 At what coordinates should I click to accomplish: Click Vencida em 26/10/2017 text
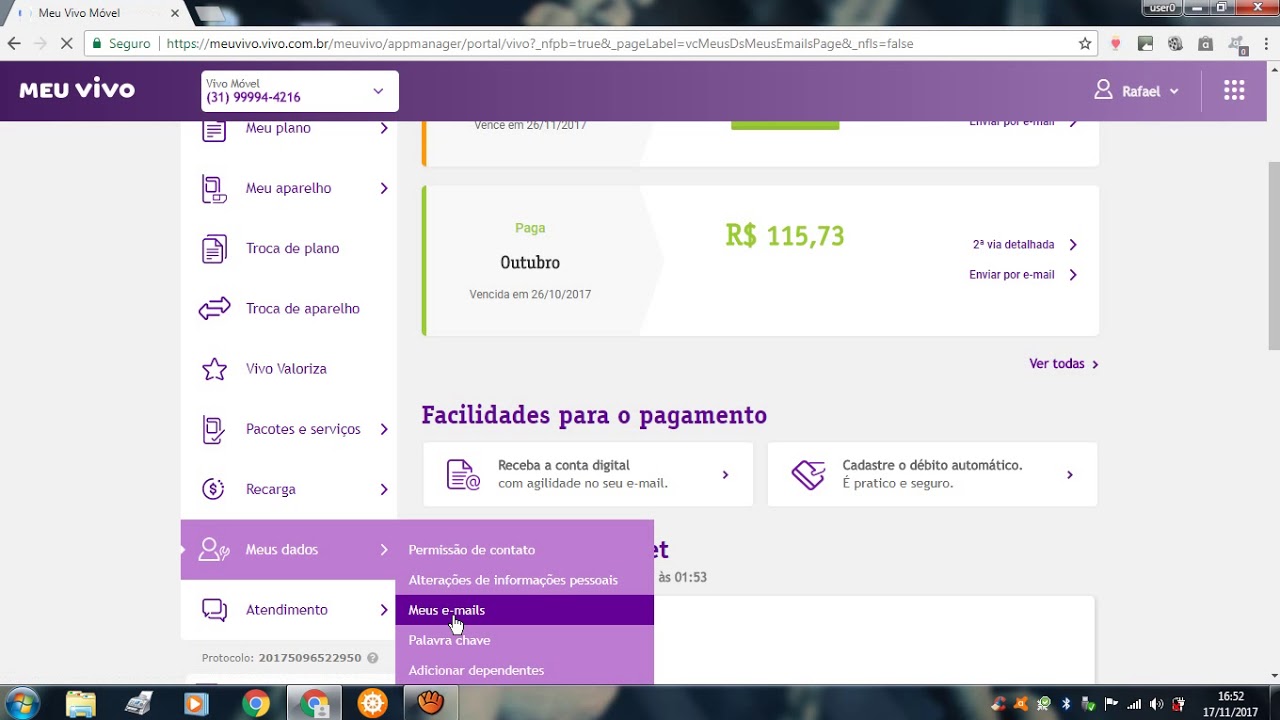(530, 295)
